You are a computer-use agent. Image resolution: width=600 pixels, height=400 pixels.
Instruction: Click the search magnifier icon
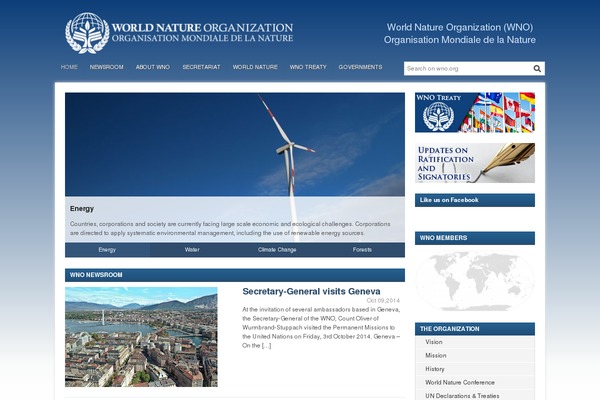(x=537, y=69)
